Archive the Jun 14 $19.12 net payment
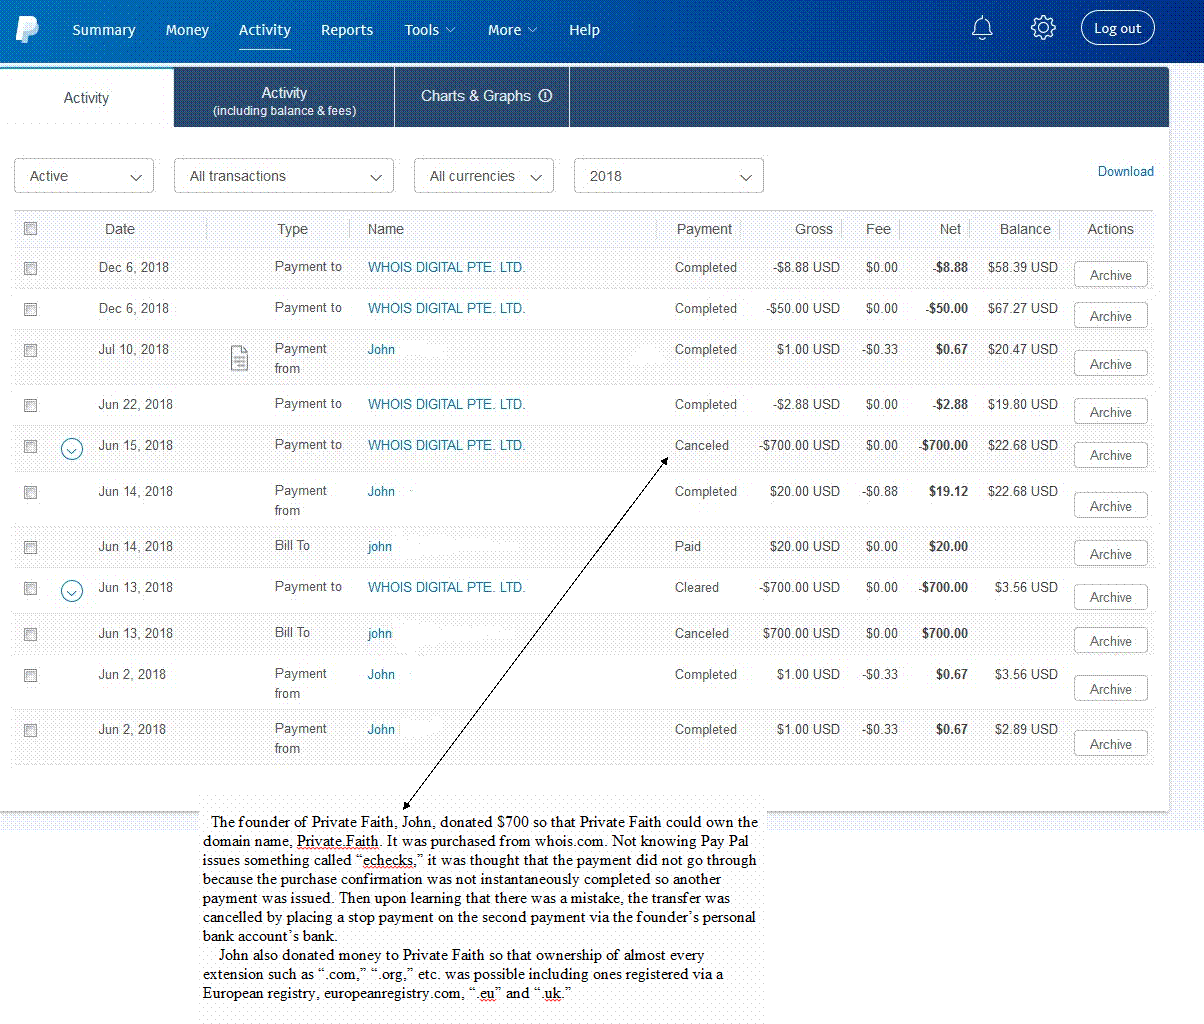This screenshot has width=1204, height=1024. [1111, 506]
